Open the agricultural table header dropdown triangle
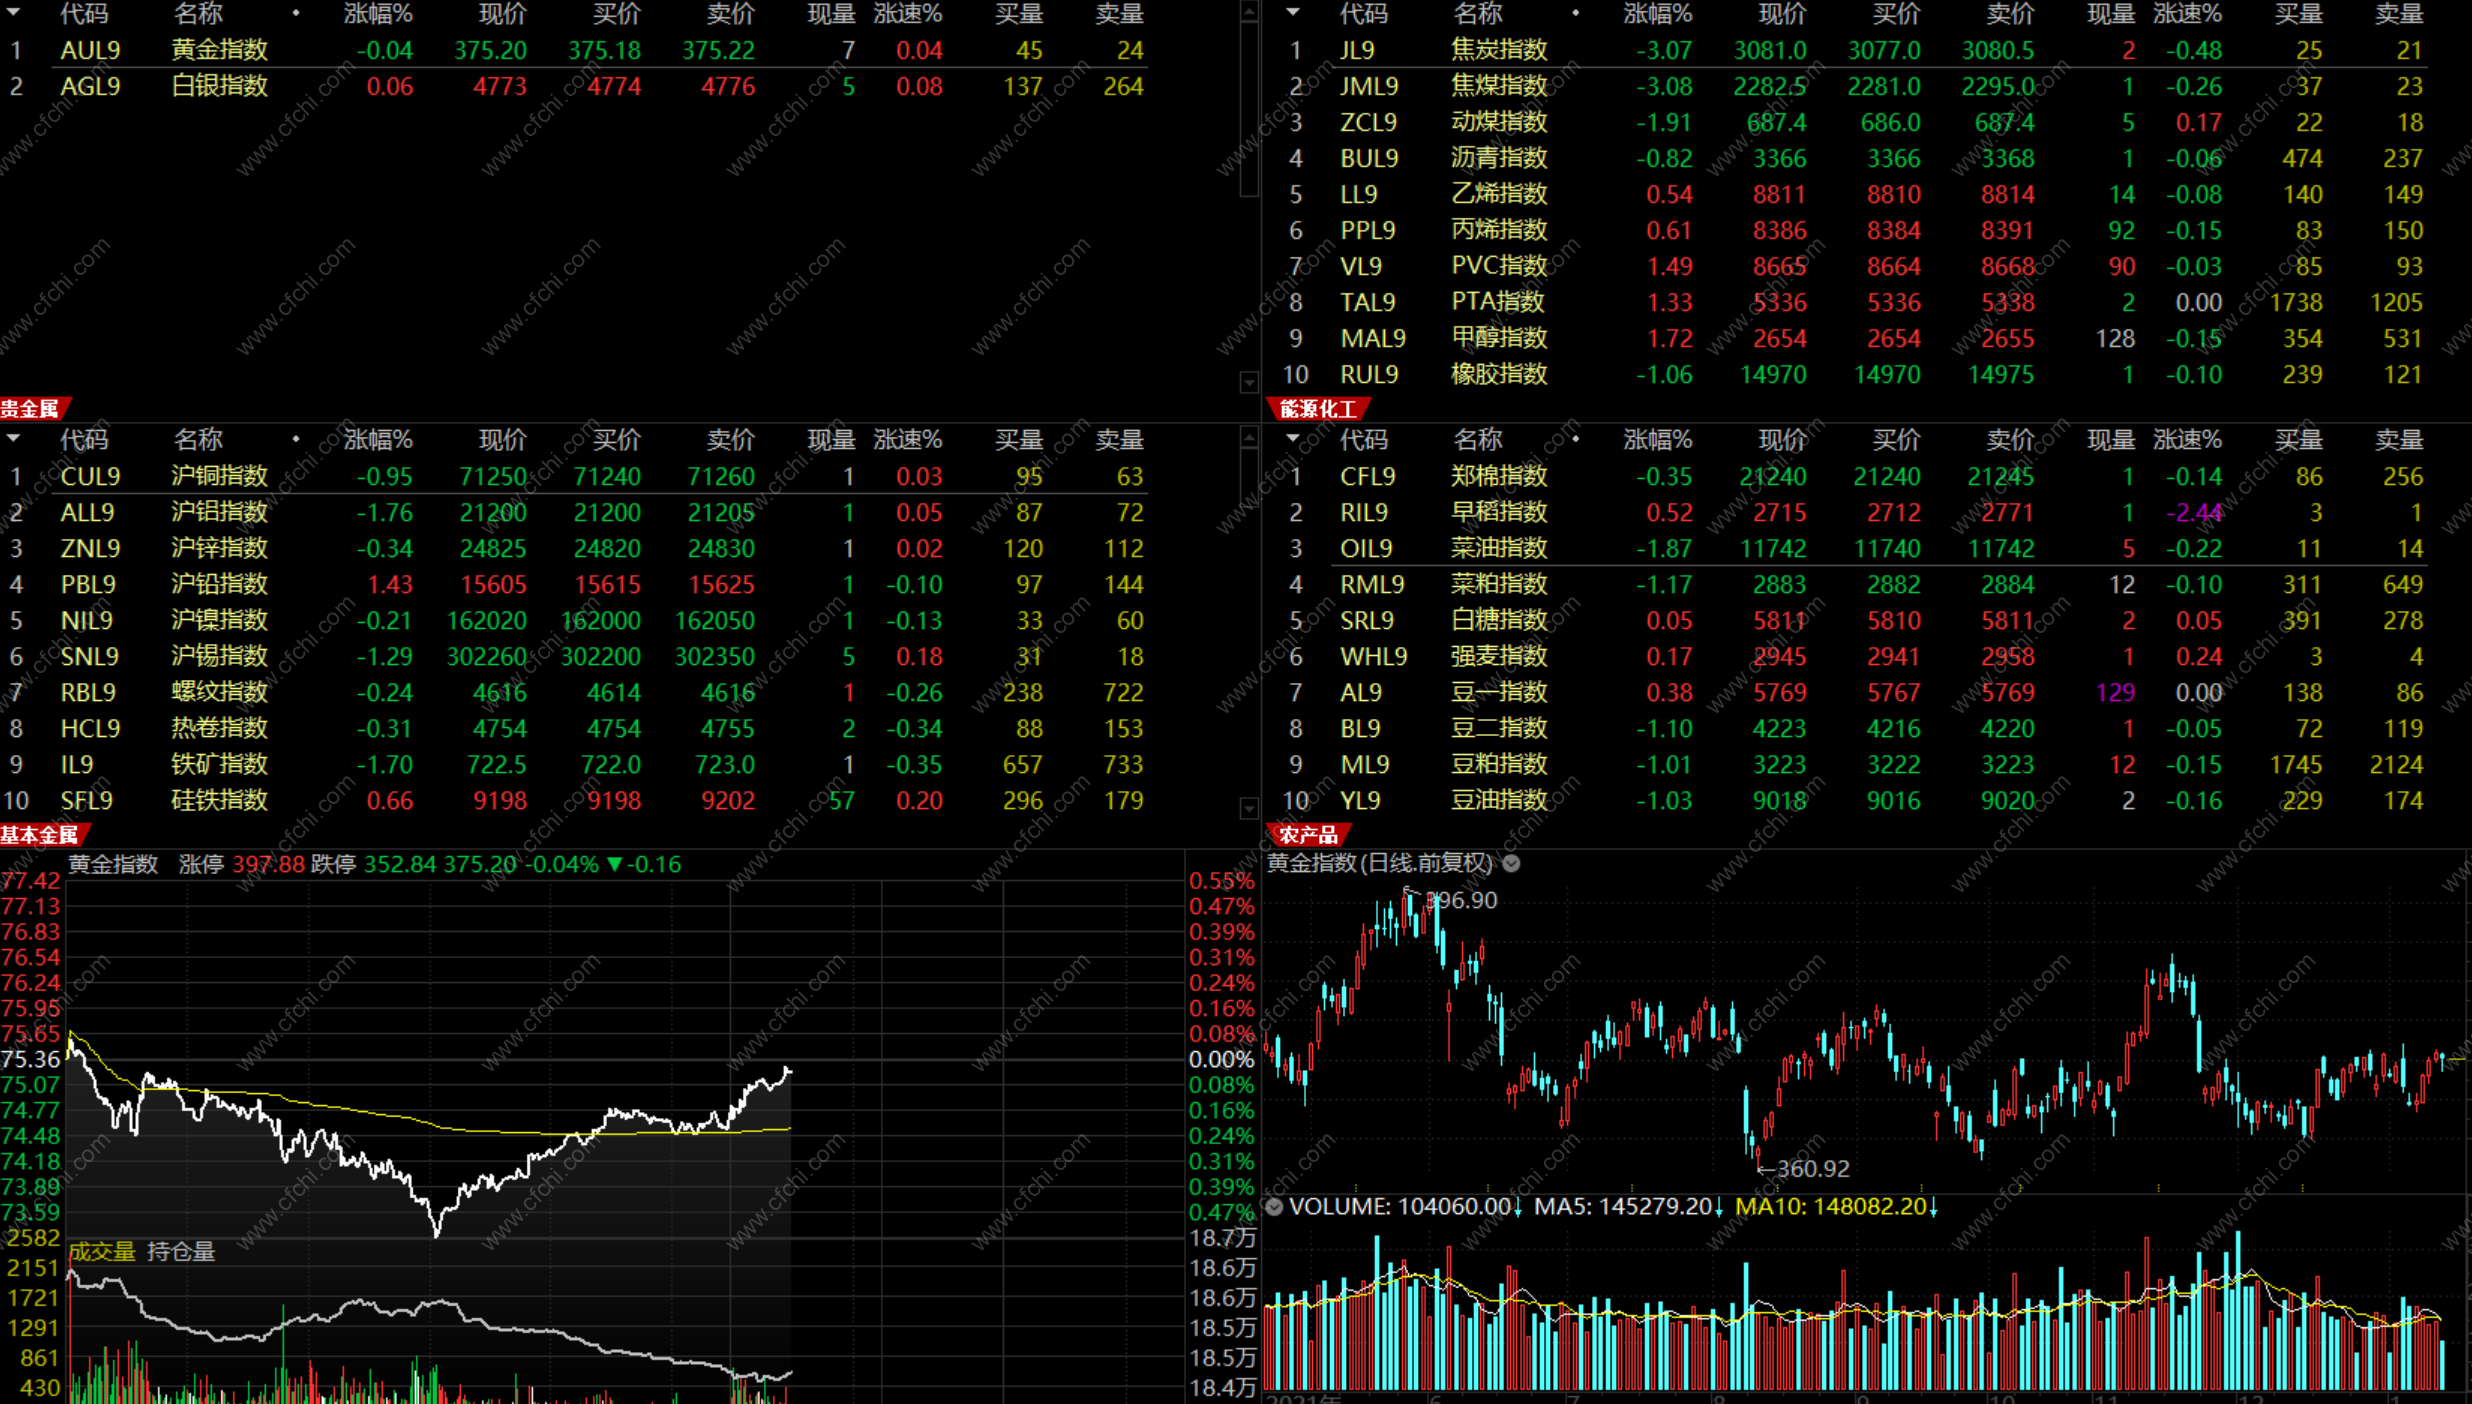The image size is (2472, 1404). click(x=1293, y=439)
